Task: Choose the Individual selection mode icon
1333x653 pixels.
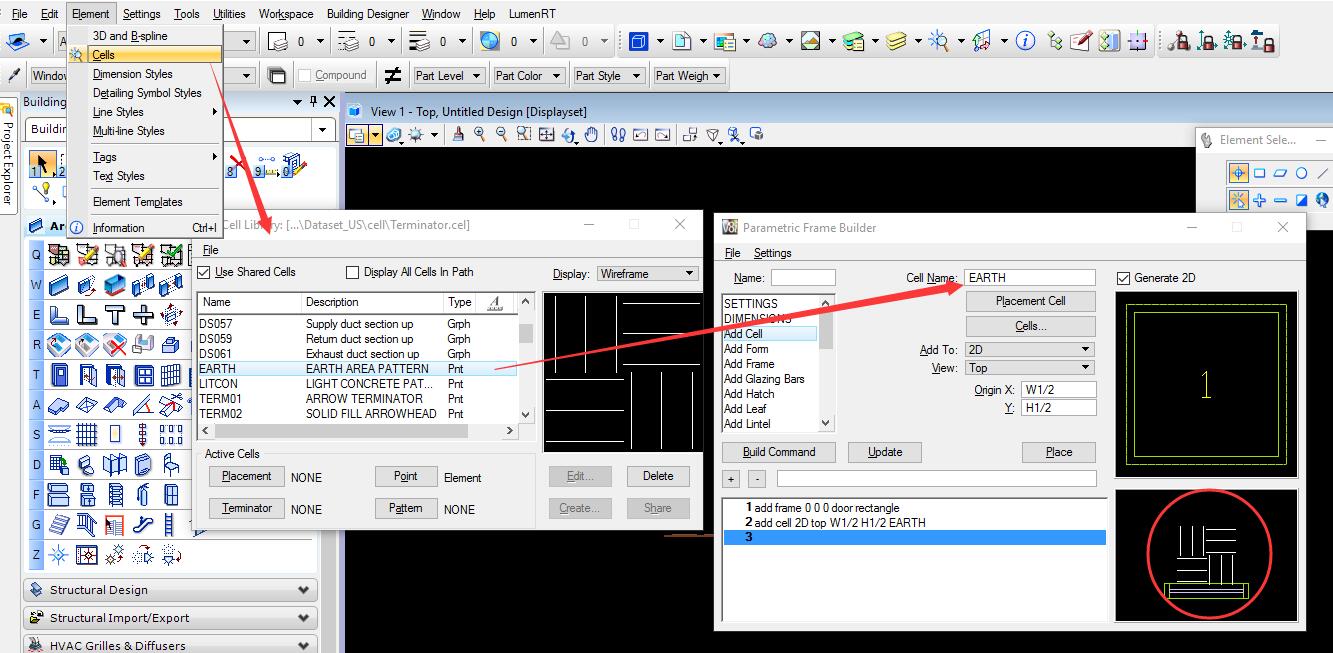Action: click(x=1238, y=173)
